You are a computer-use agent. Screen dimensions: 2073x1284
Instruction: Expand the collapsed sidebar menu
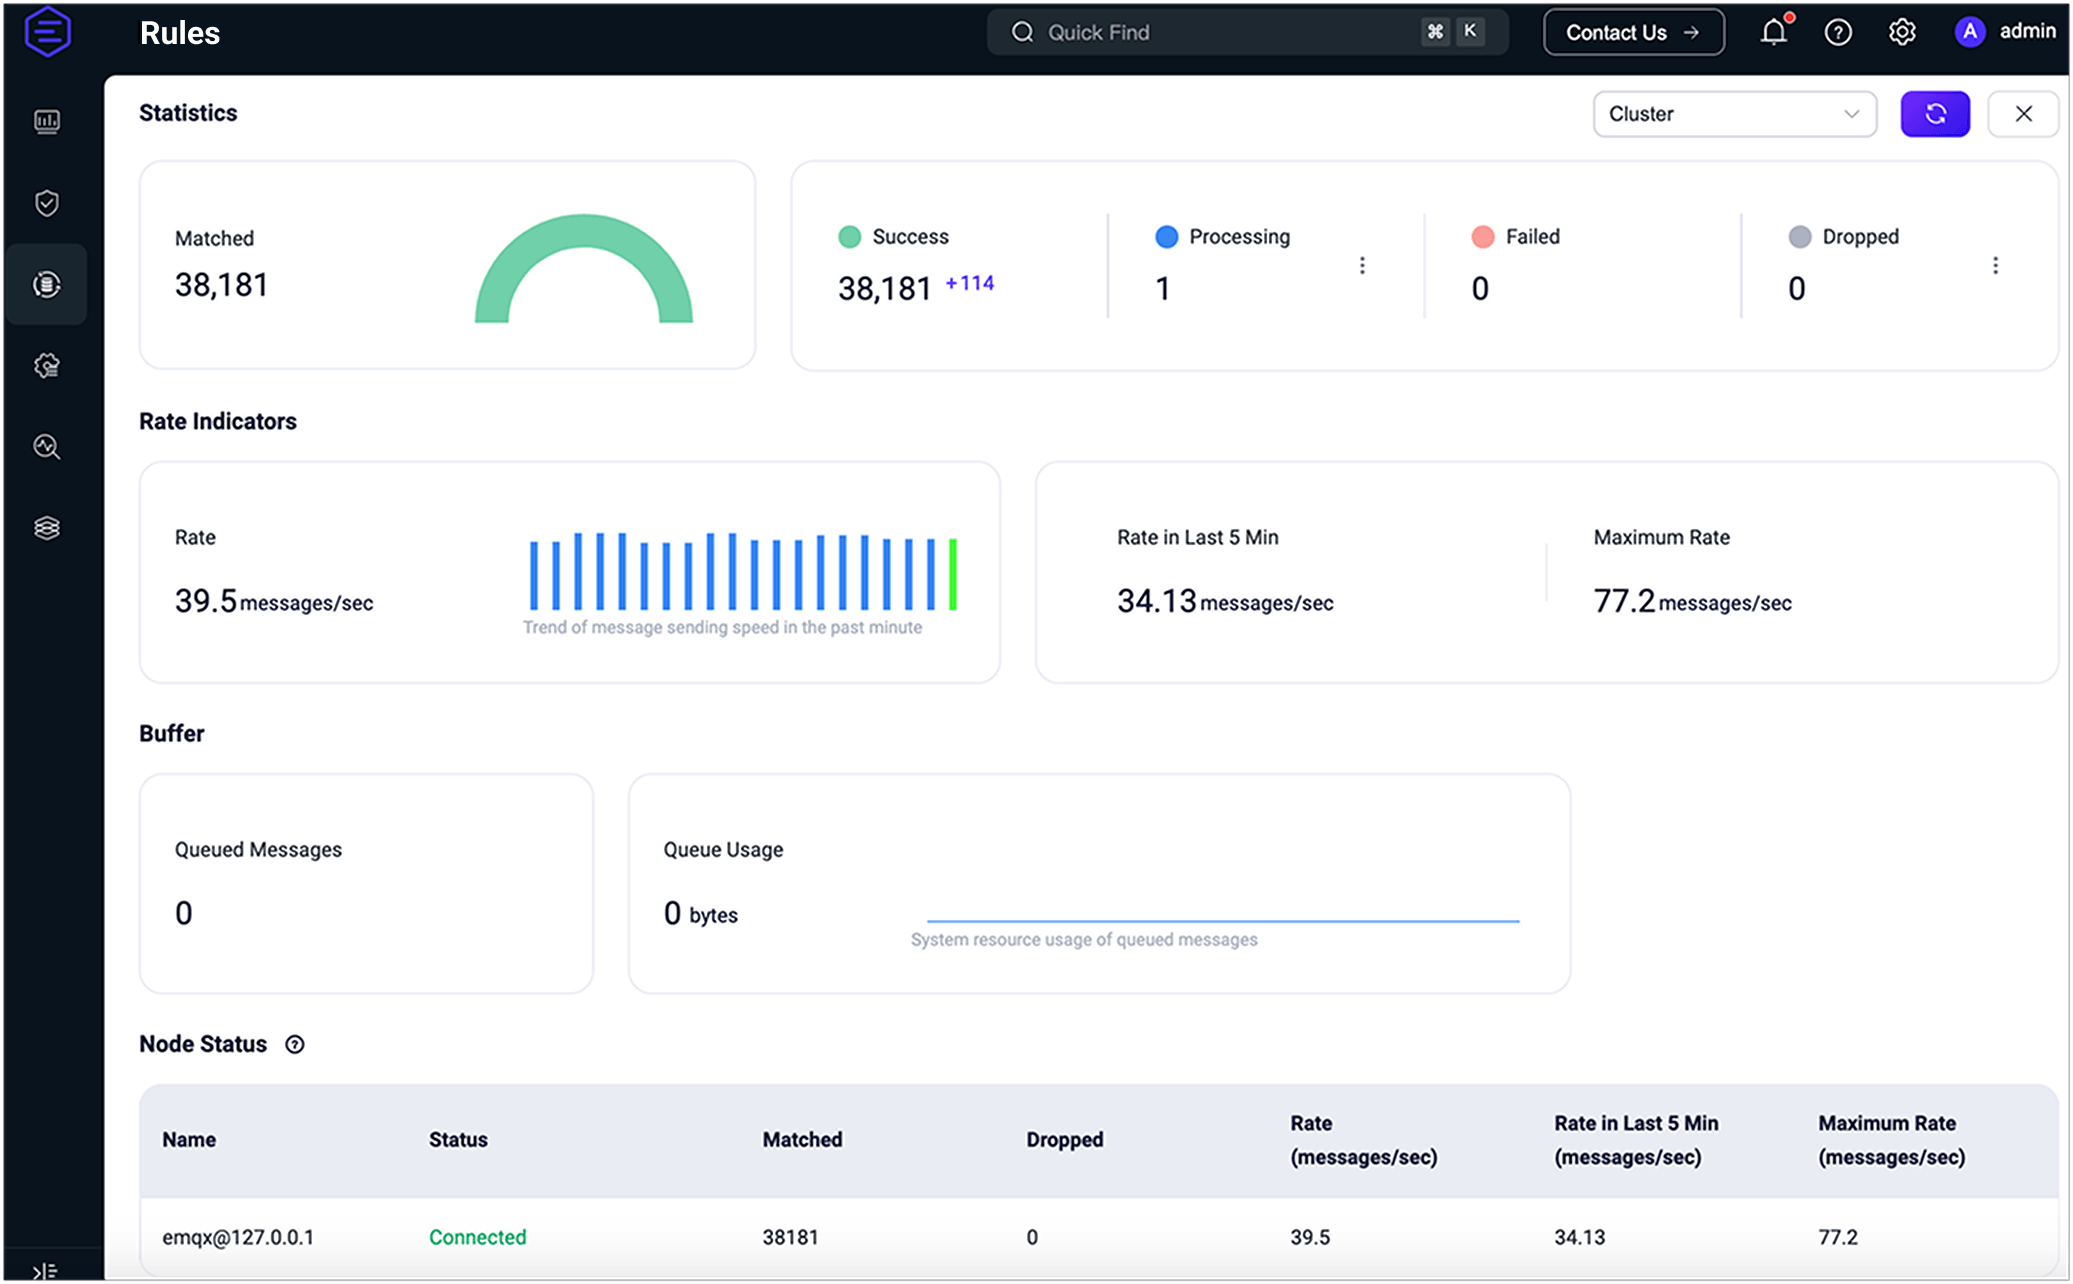pyautogui.click(x=45, y=1271)
